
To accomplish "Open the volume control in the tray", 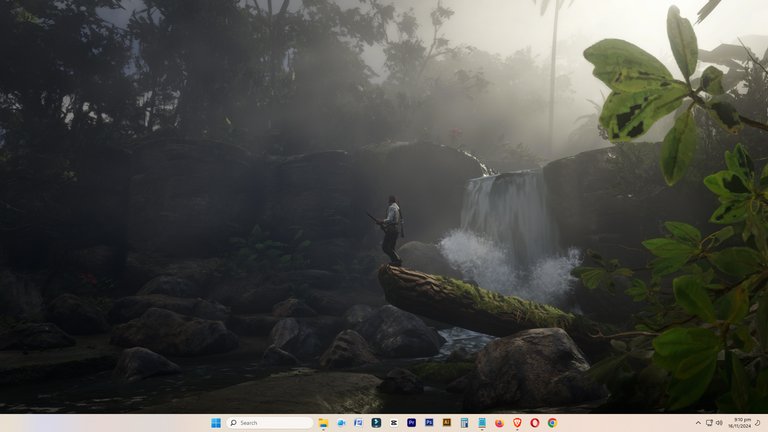I will pos(719,423).
